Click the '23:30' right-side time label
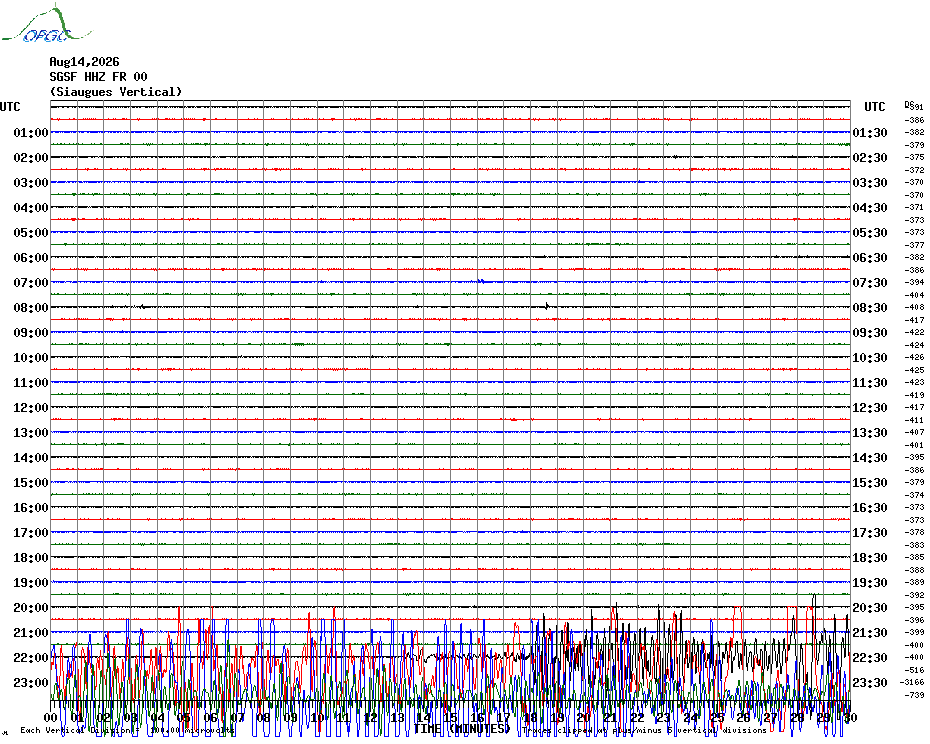The image size is (930, 744). [870, 682]
